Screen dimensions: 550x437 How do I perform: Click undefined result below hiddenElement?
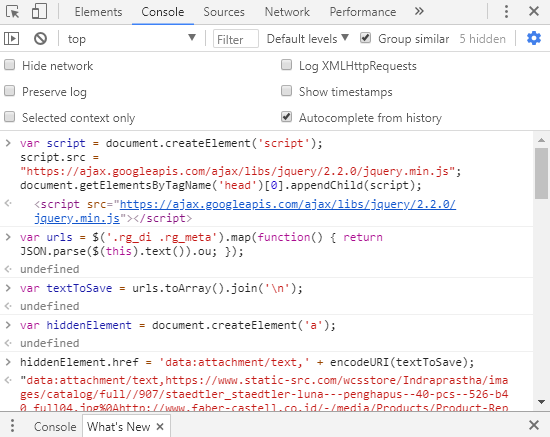click(x=49, y=343)
